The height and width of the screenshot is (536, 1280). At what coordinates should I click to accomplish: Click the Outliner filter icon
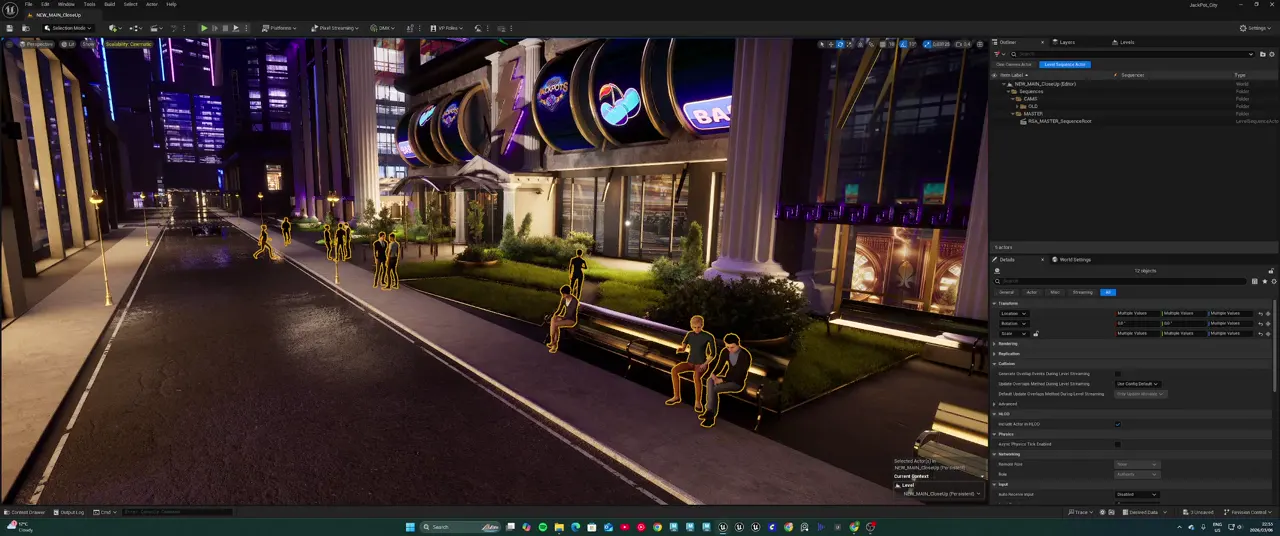coord(997,53)
